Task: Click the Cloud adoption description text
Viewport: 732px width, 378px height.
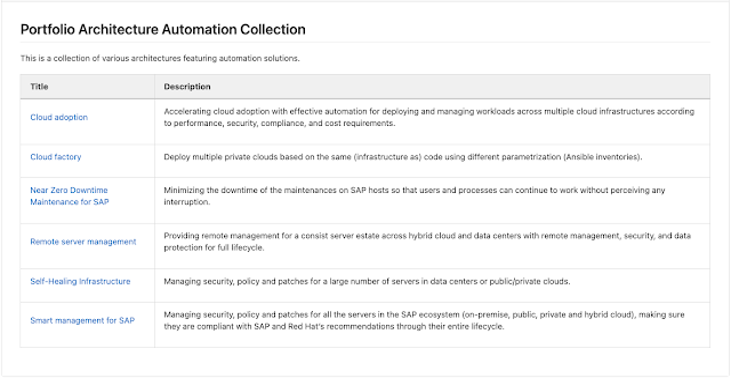Action: click(x=429, y=118)
